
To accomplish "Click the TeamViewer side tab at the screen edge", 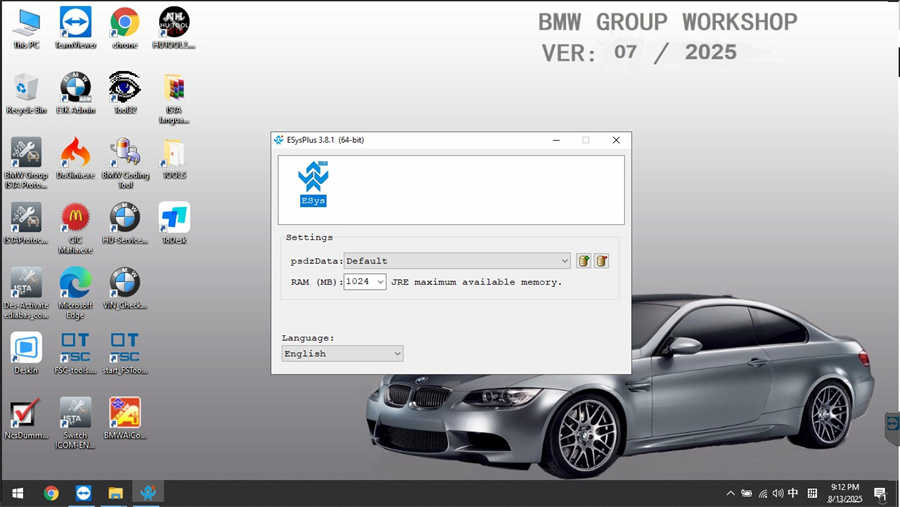I will point(893,425).
